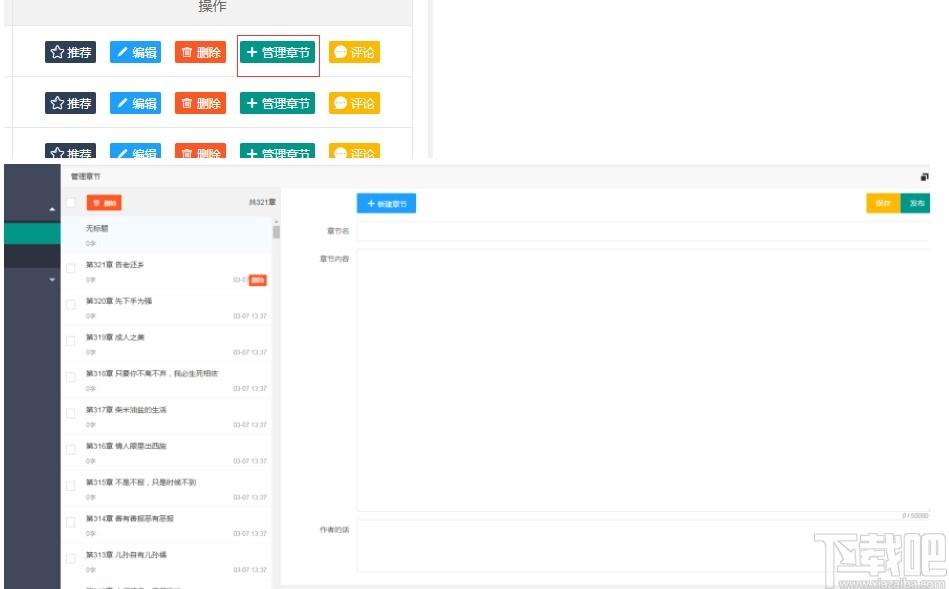Screen dimensions: 949x589
Task: Click the orange 删除 trash button in first row
Action: [x=200, y=52]
